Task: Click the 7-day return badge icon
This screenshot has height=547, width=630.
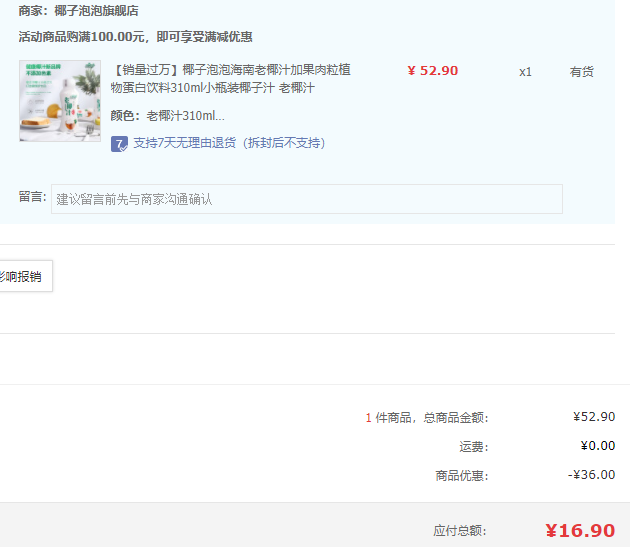Action: [x=119, y=143]
